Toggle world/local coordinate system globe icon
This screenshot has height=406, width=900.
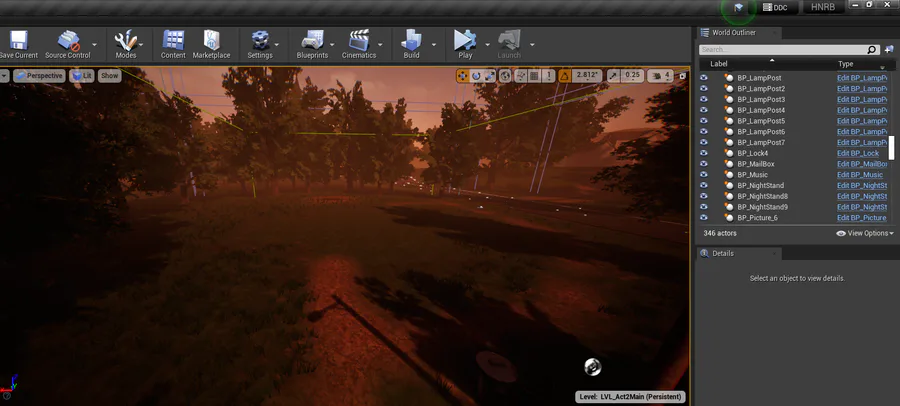tap(505, 76)
